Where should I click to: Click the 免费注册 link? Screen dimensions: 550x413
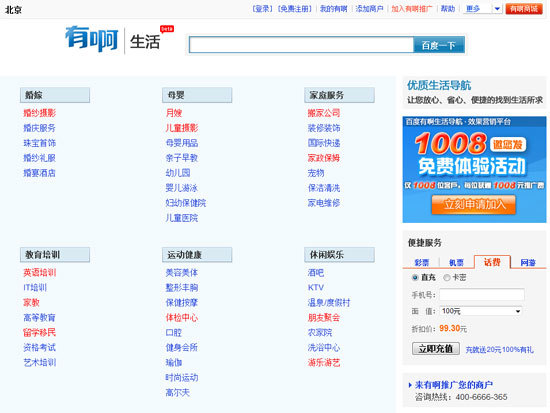(295, 9)
